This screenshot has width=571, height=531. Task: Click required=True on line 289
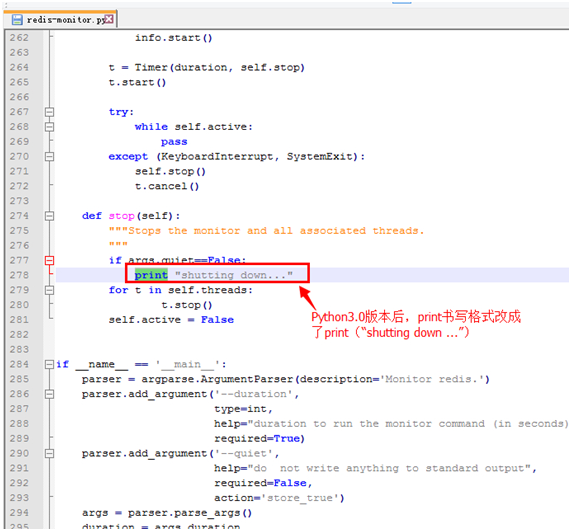pyautogui.click(x=257, y=438)
